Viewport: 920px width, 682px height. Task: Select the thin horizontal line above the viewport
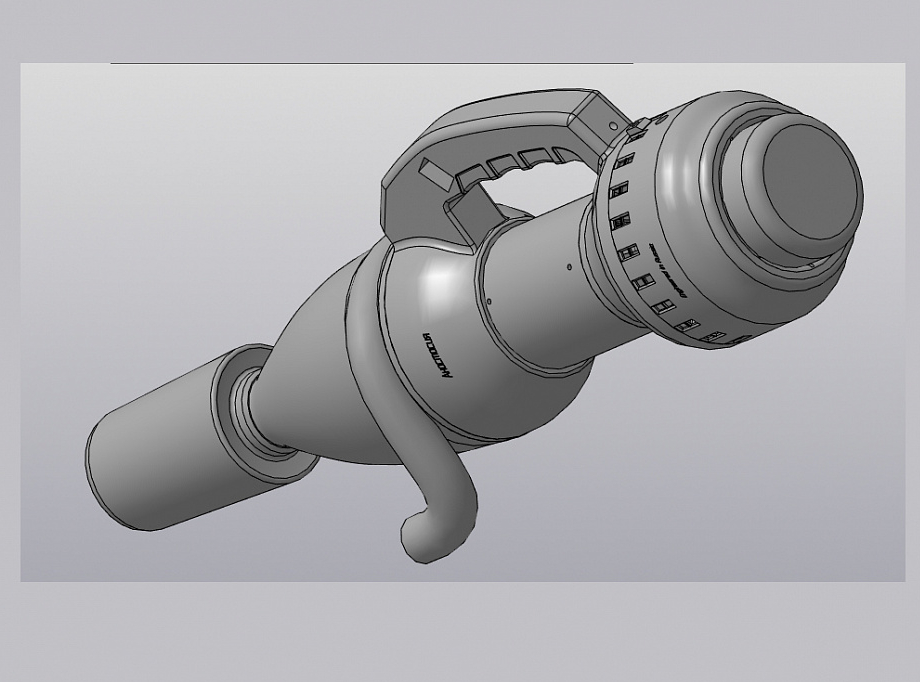pyautogui.click(x=372, y=63)
